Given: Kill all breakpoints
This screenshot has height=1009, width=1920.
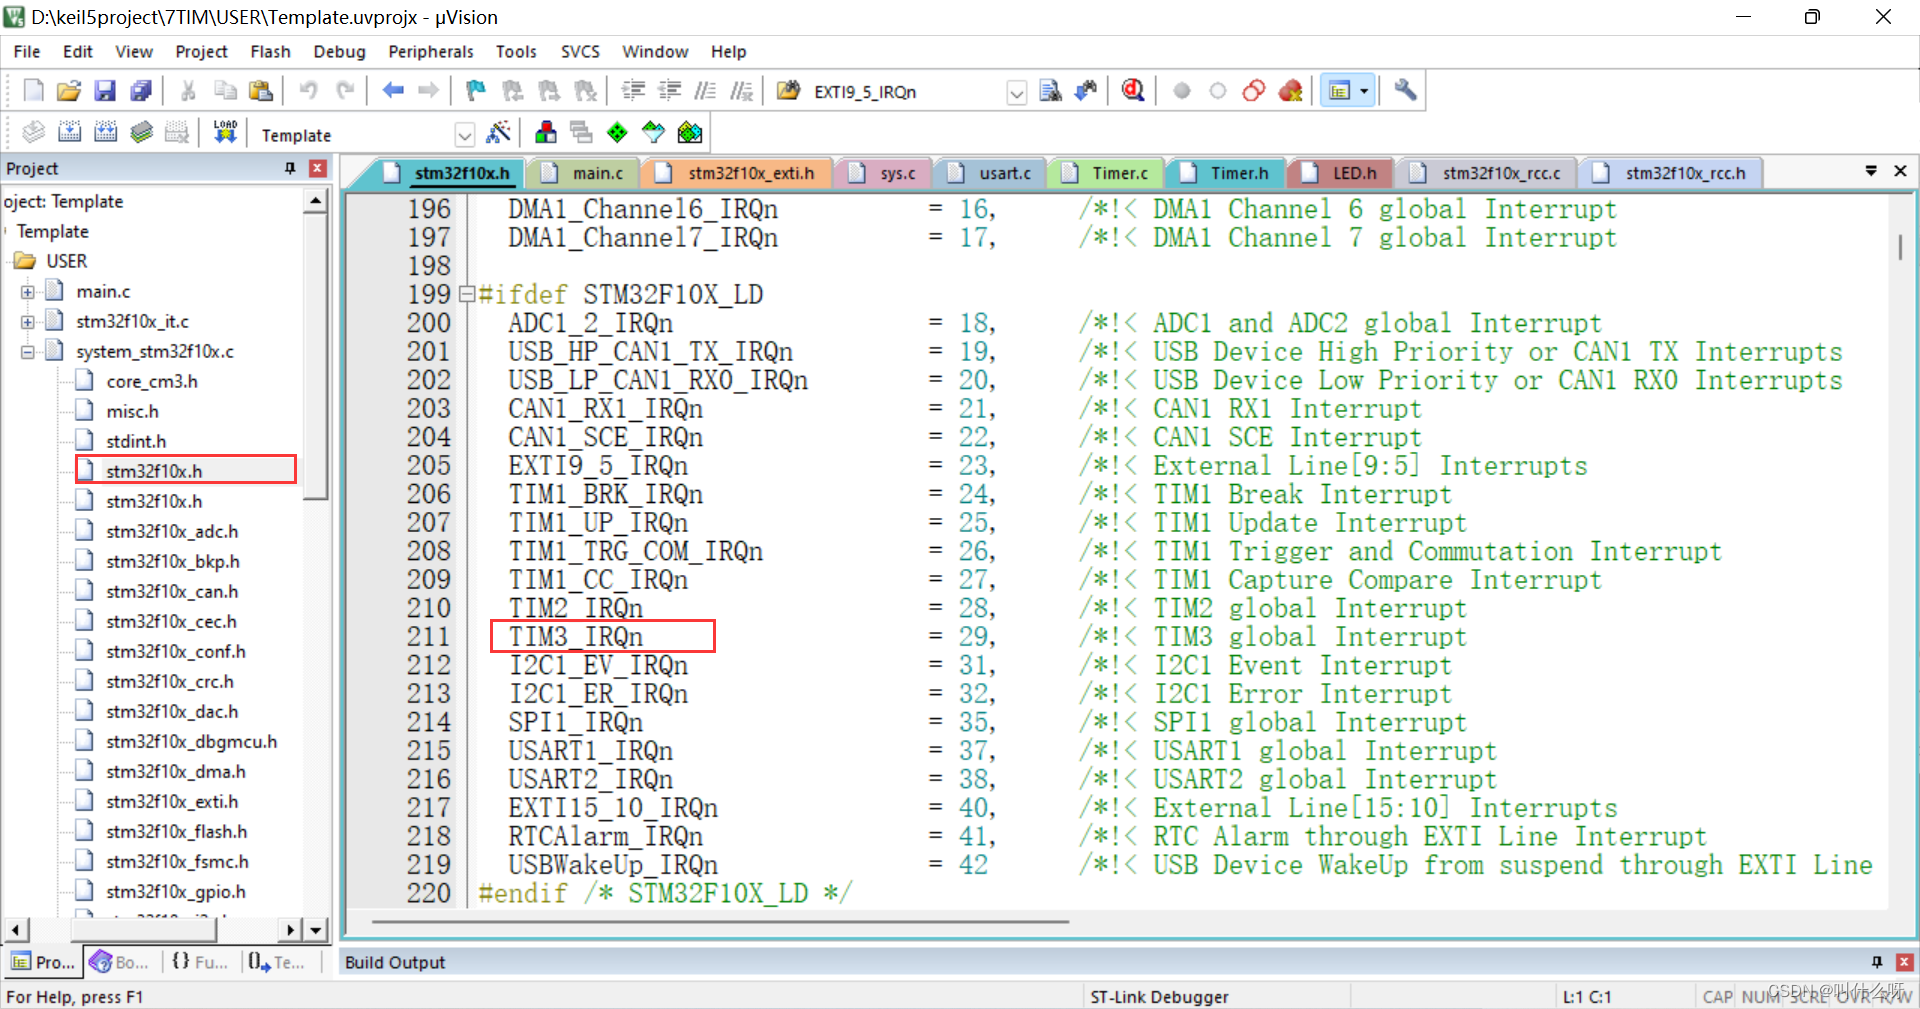Looking at the screenshot, I should pos(1291,91).
